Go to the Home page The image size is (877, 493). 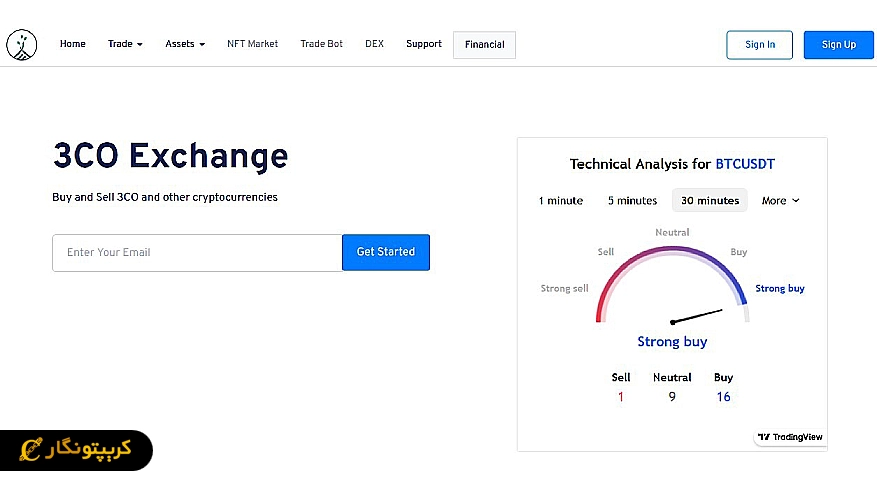coord(73,44)
